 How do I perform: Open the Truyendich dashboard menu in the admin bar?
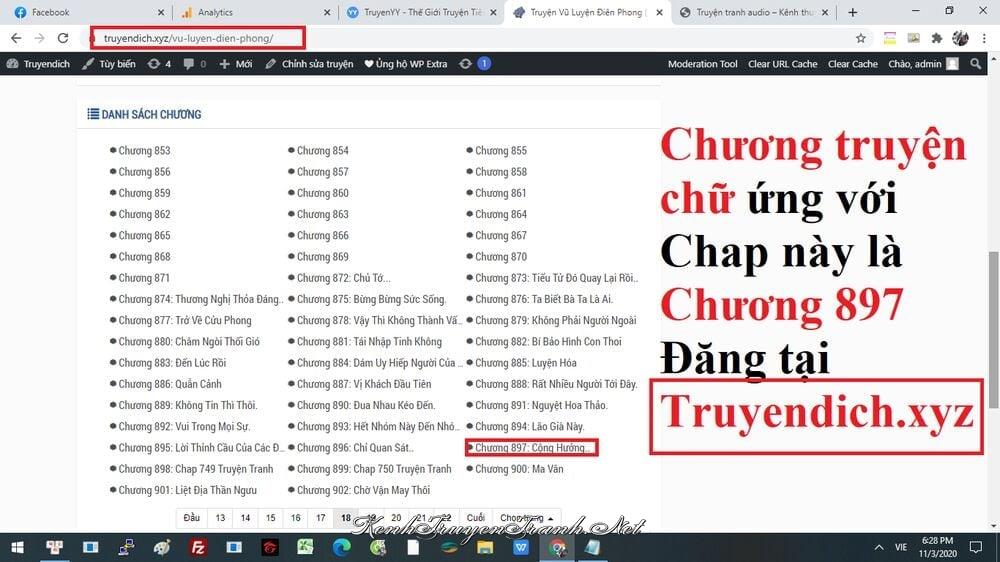pyautogui.click(x=38, y=64)
